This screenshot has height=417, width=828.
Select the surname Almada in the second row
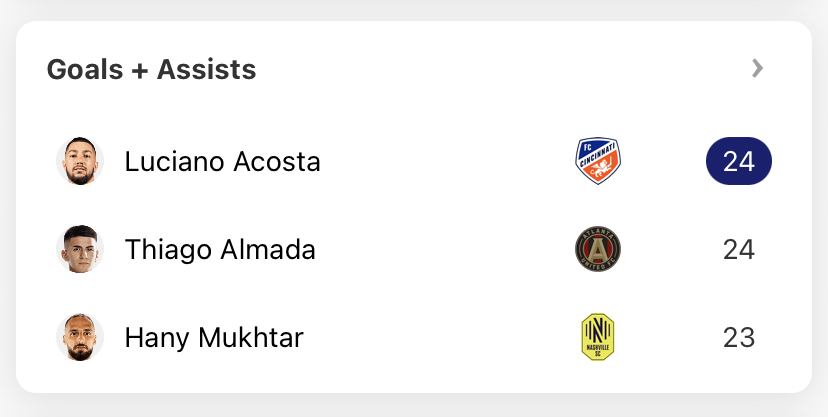coord(268,250)
